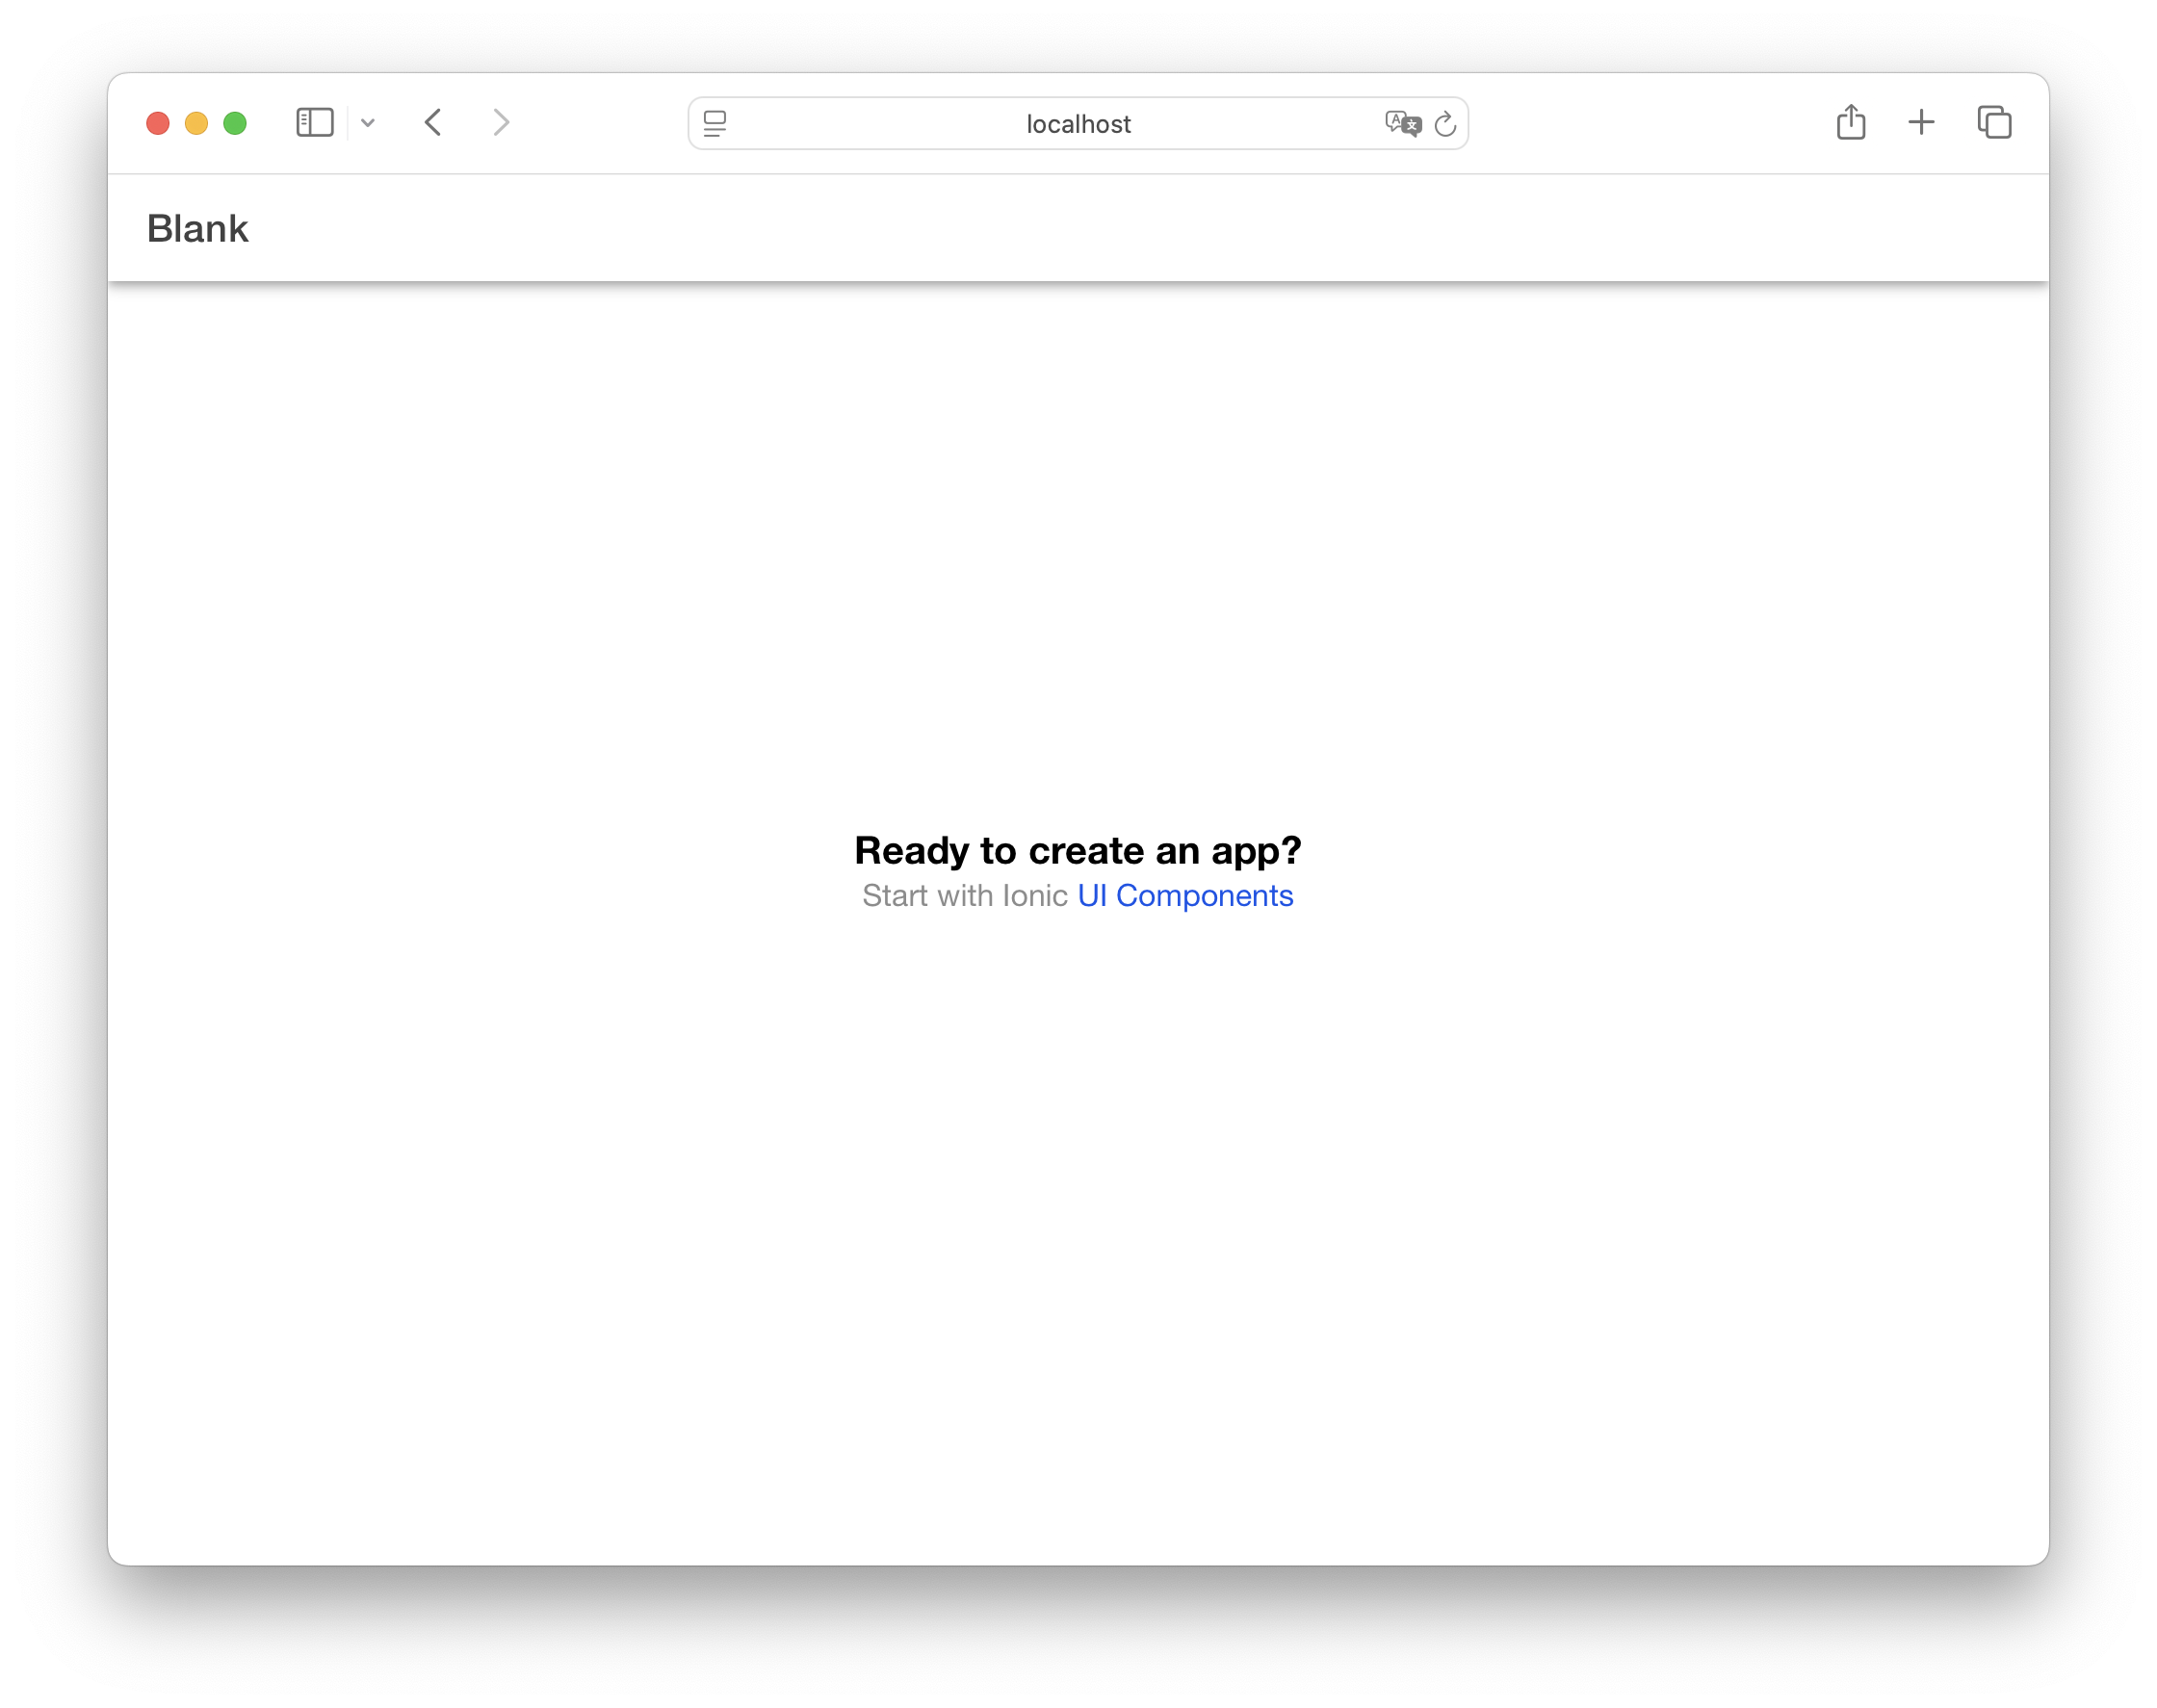Open the UI Components link

click(1184, 895)
